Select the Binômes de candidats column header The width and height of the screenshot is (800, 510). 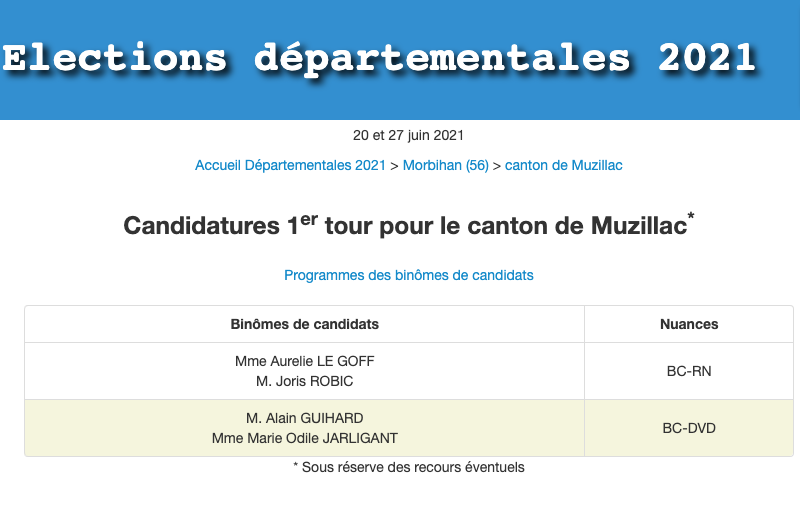coord(305,324)
